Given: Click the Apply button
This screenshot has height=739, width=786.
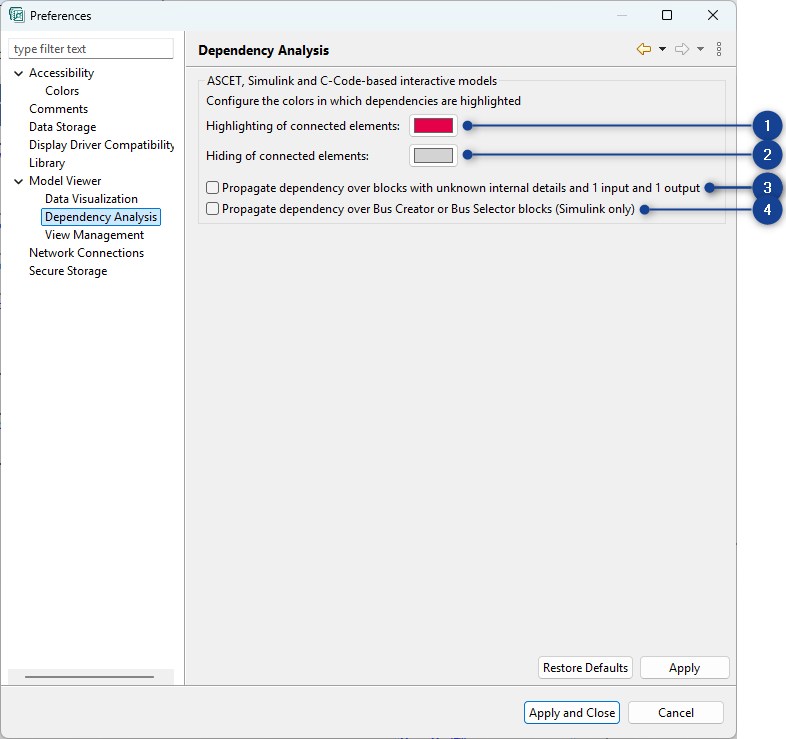Looking at the screenshot, I should coord(684,668).
